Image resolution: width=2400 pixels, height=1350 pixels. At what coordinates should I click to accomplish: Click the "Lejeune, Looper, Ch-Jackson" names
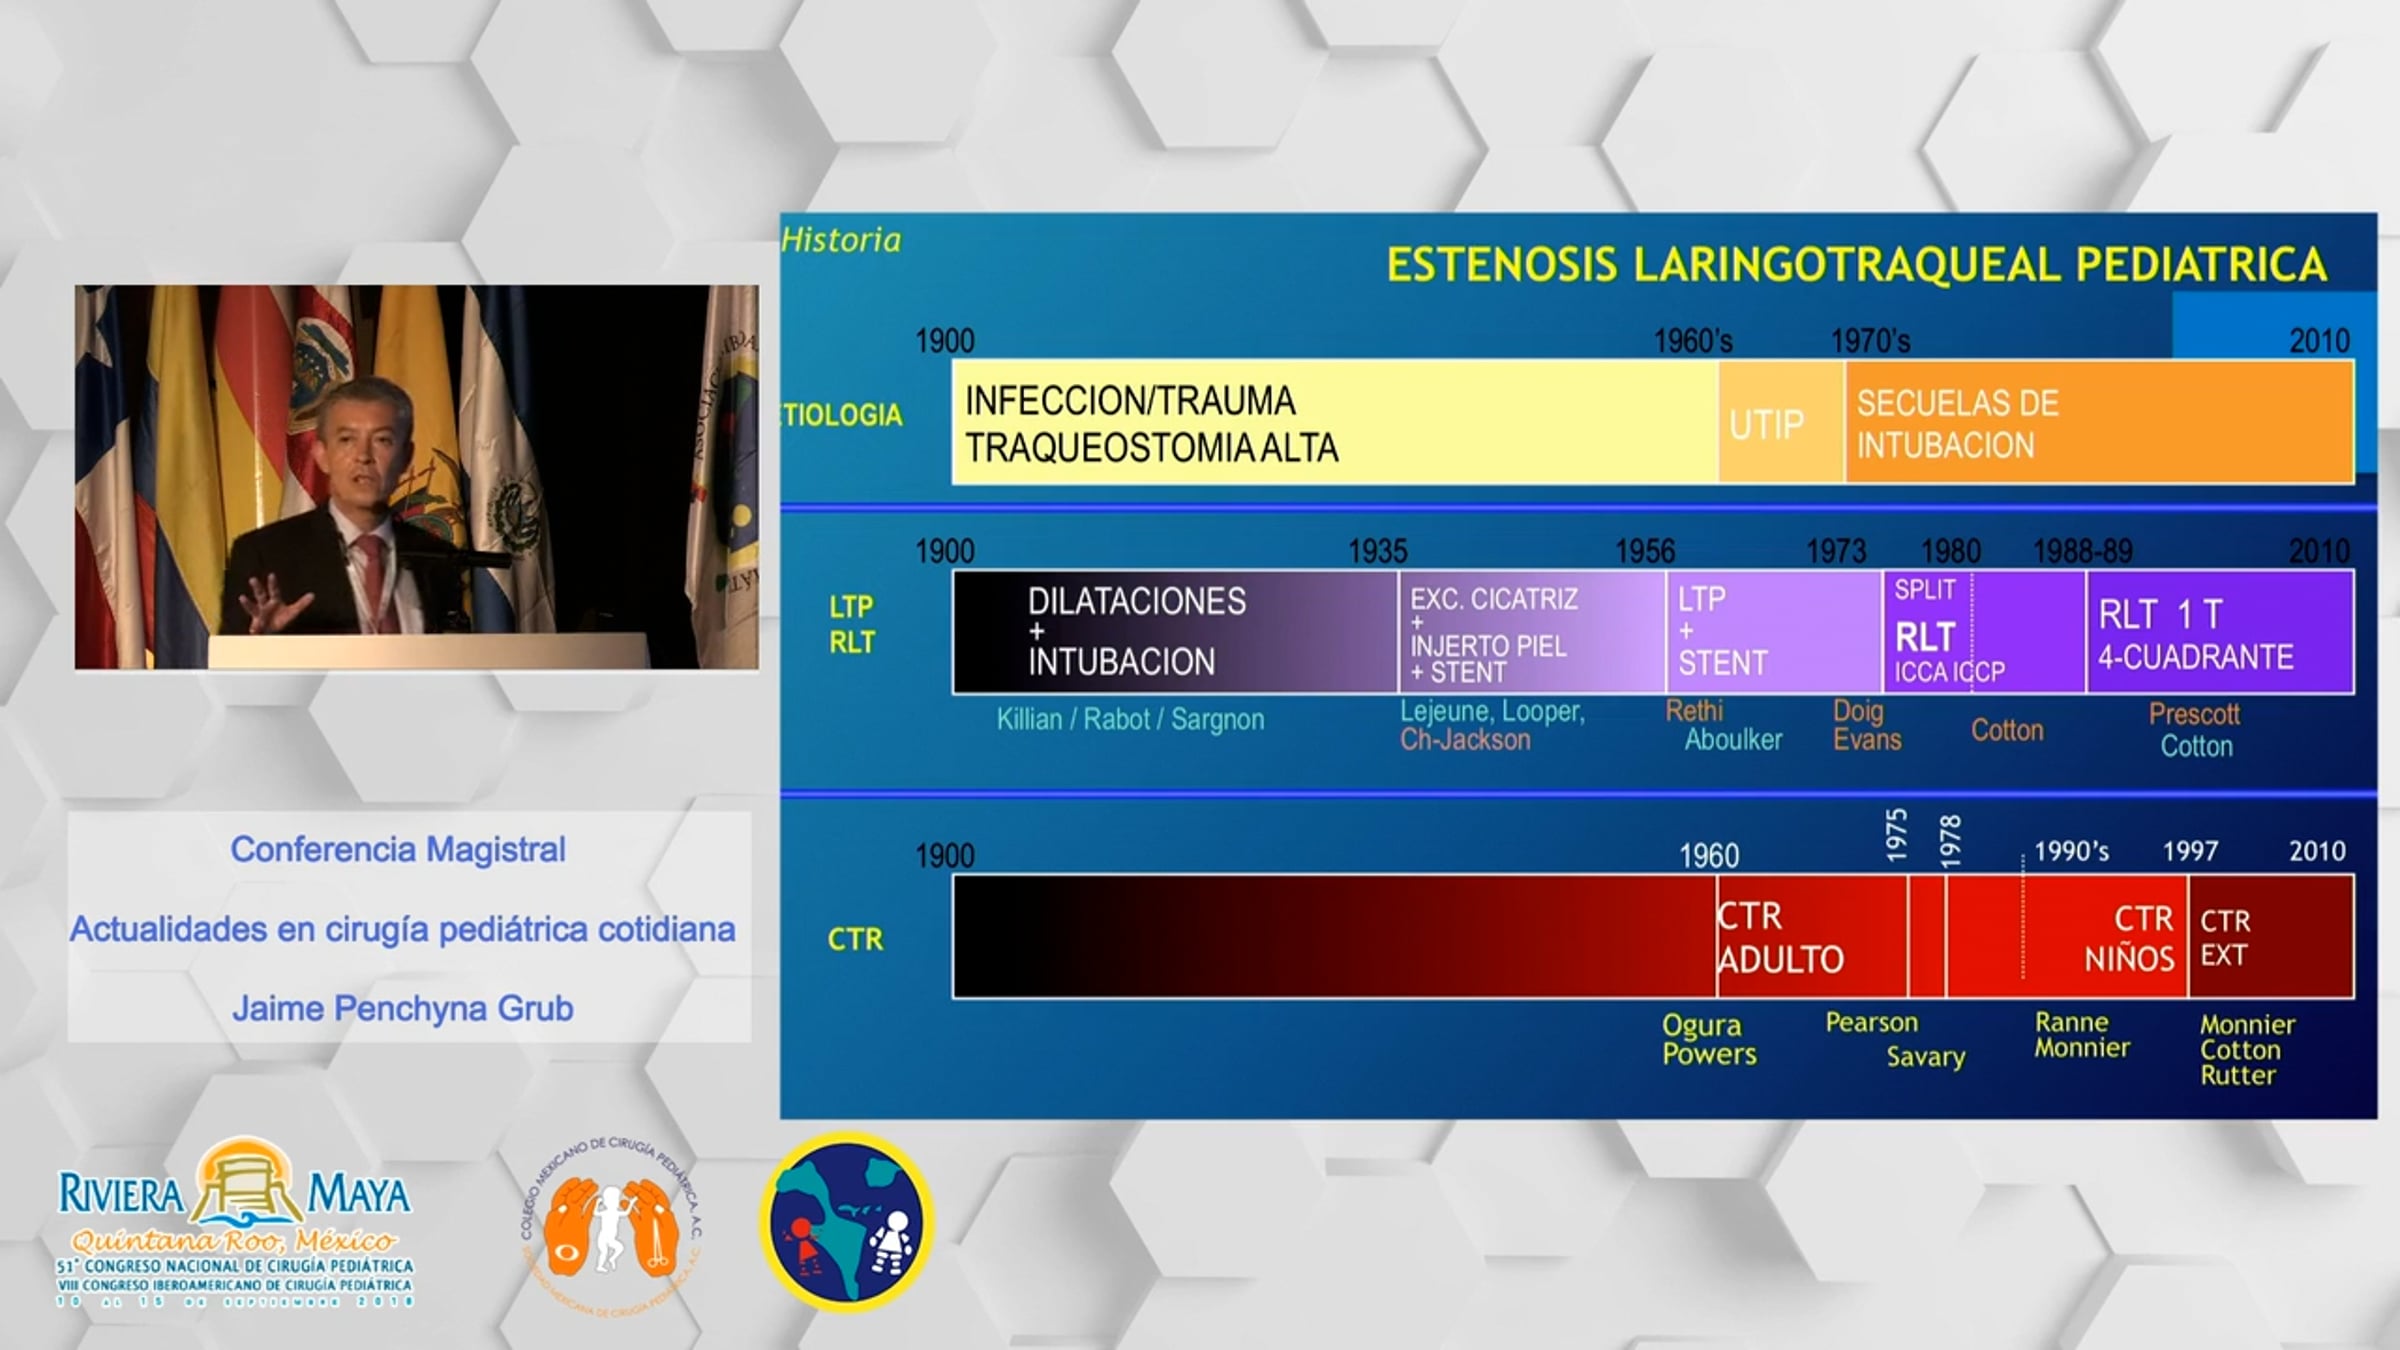click(x=1492, y=726)
